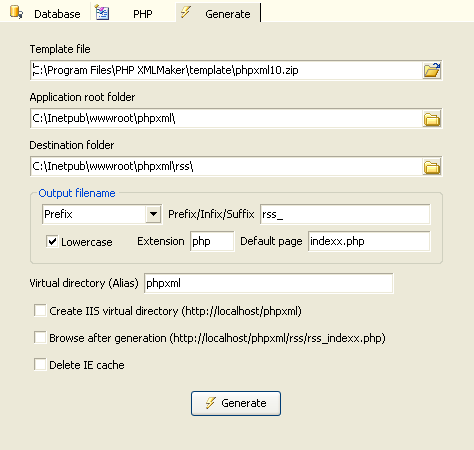Click the Database tab cylinder icon
Viewport: 474px width, 450px height.
point(16,12)
